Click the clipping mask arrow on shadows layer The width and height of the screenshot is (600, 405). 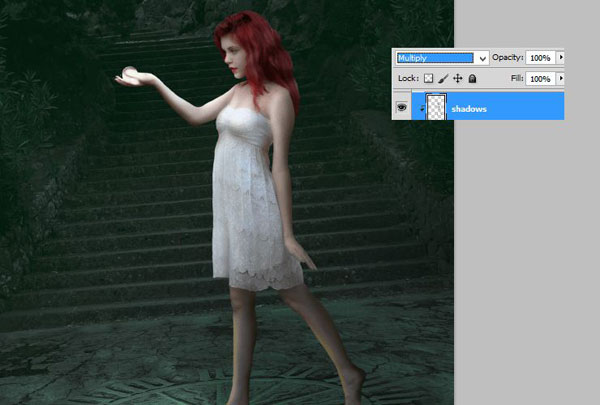421,109
